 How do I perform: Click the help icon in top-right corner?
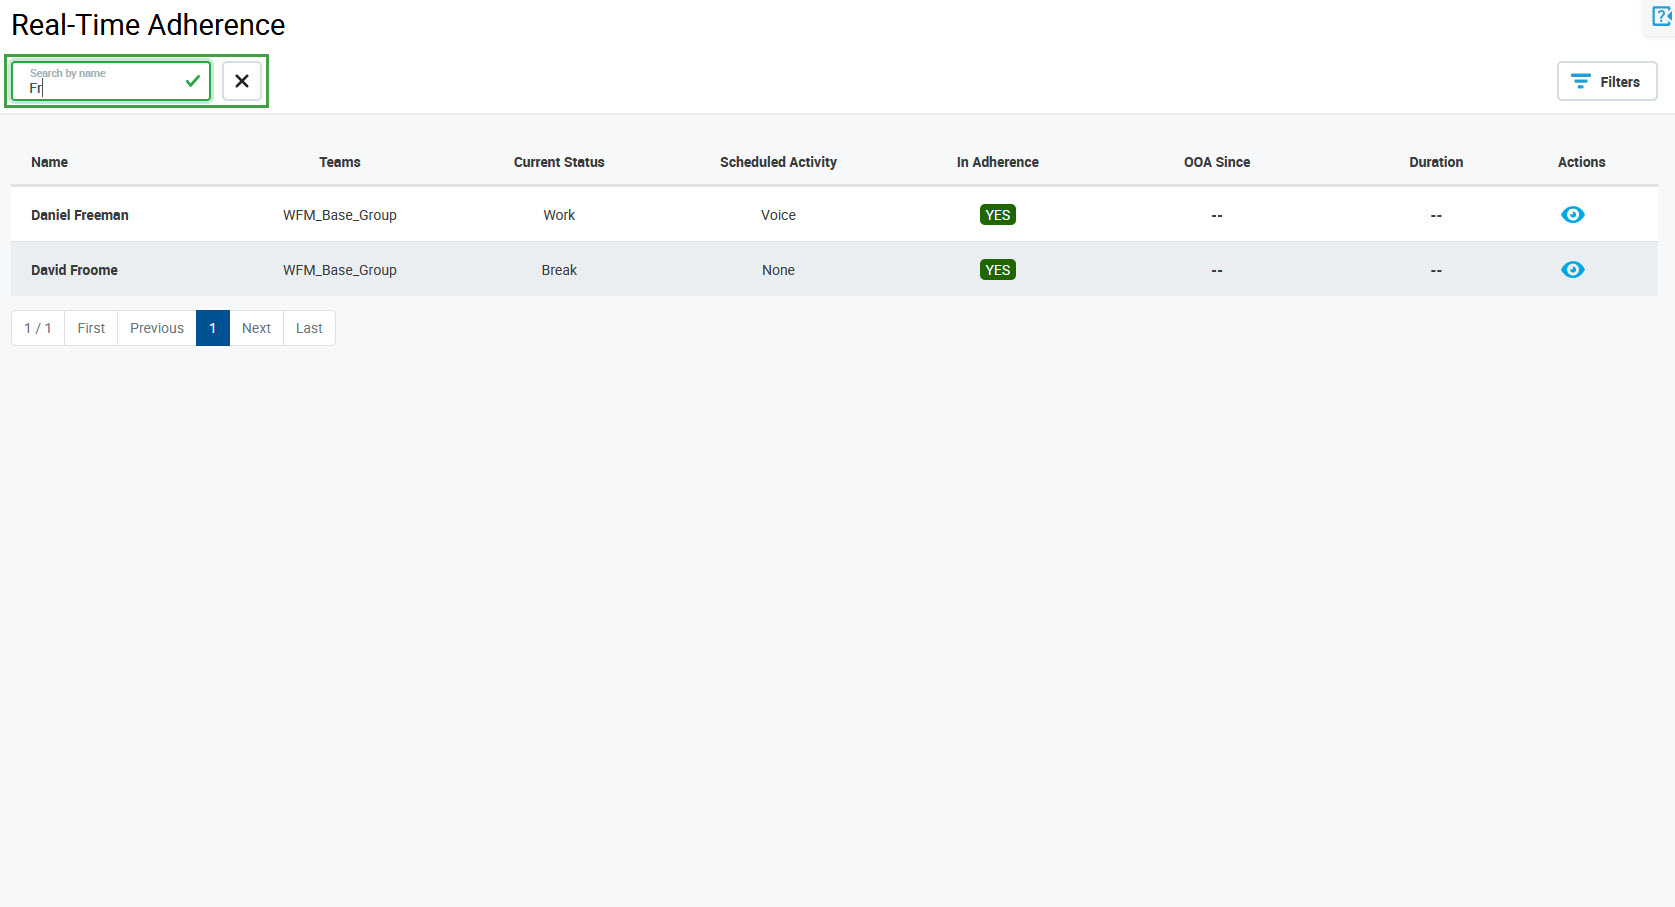point(1661,17)
